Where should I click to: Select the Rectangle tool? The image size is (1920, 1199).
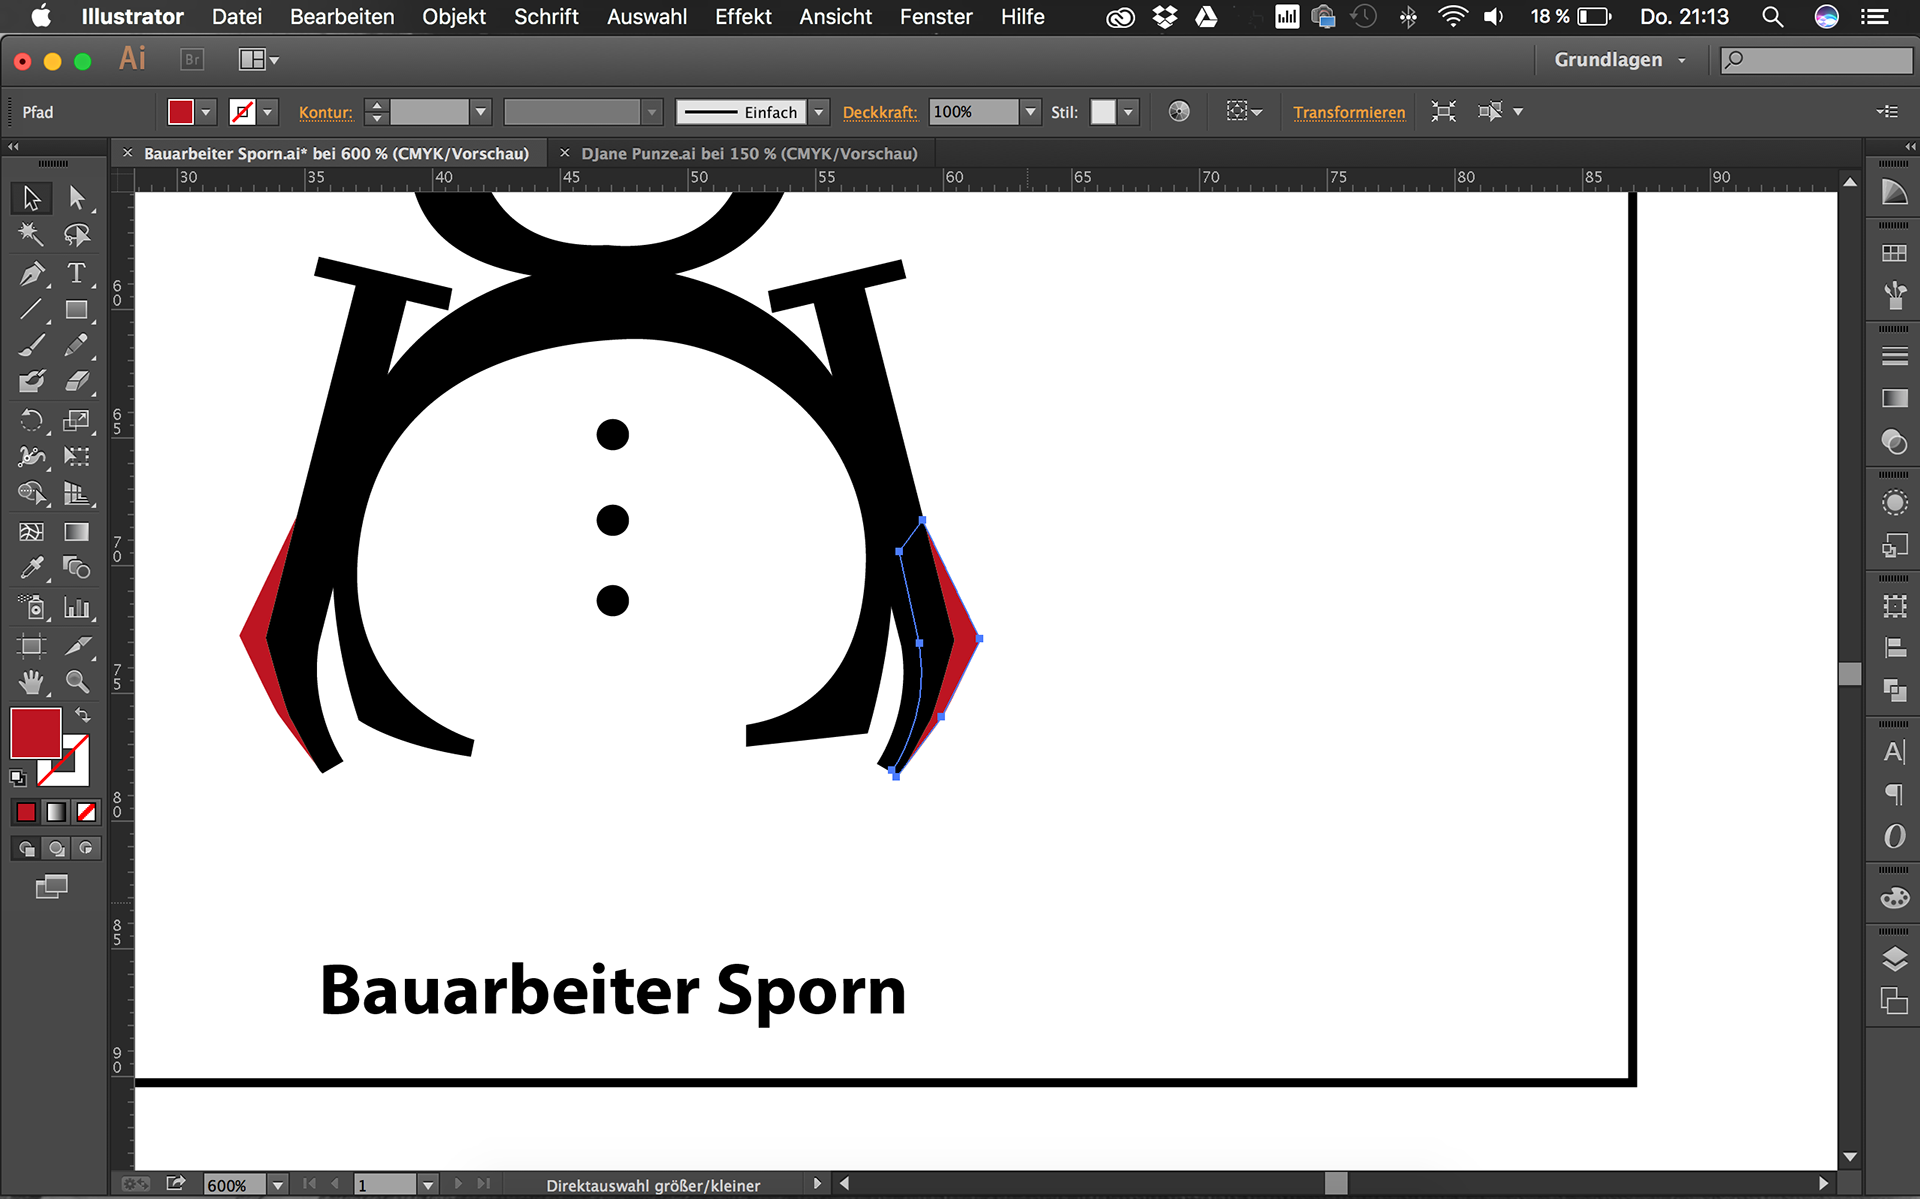tap(77, 309)
